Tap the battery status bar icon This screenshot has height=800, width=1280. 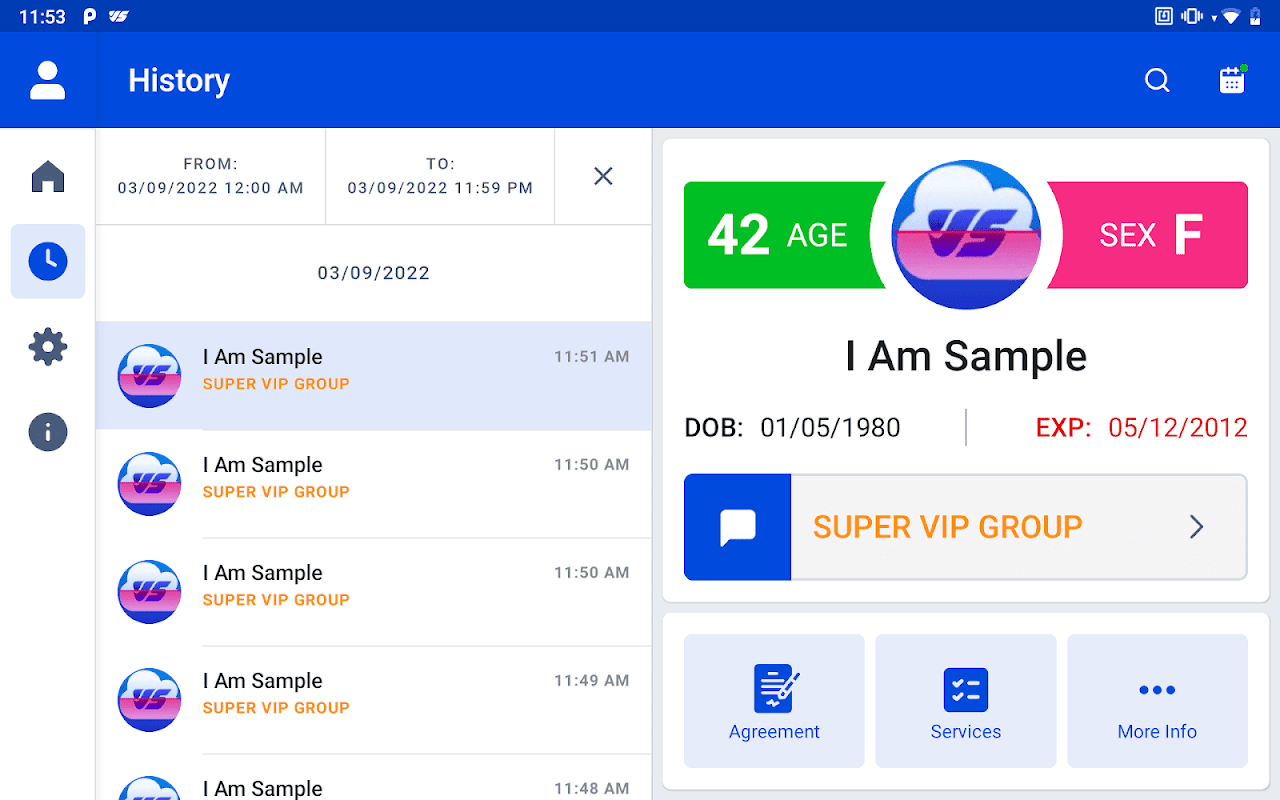coord(1255,16)
